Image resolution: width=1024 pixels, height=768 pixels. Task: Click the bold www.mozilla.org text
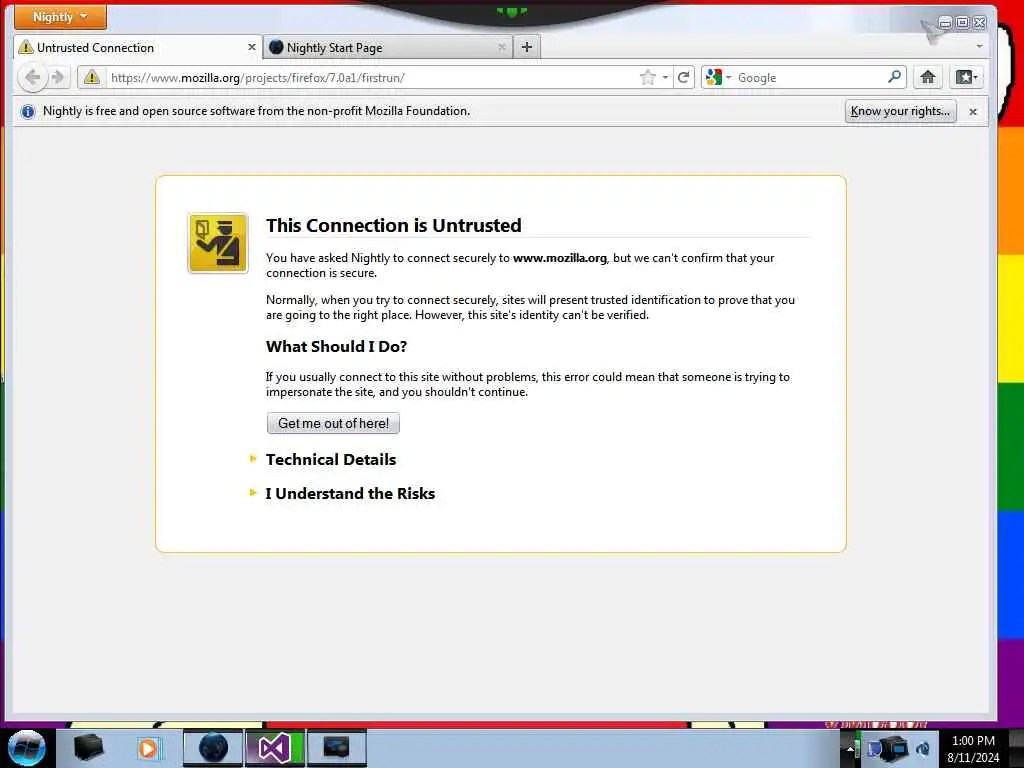click(560, 258)
